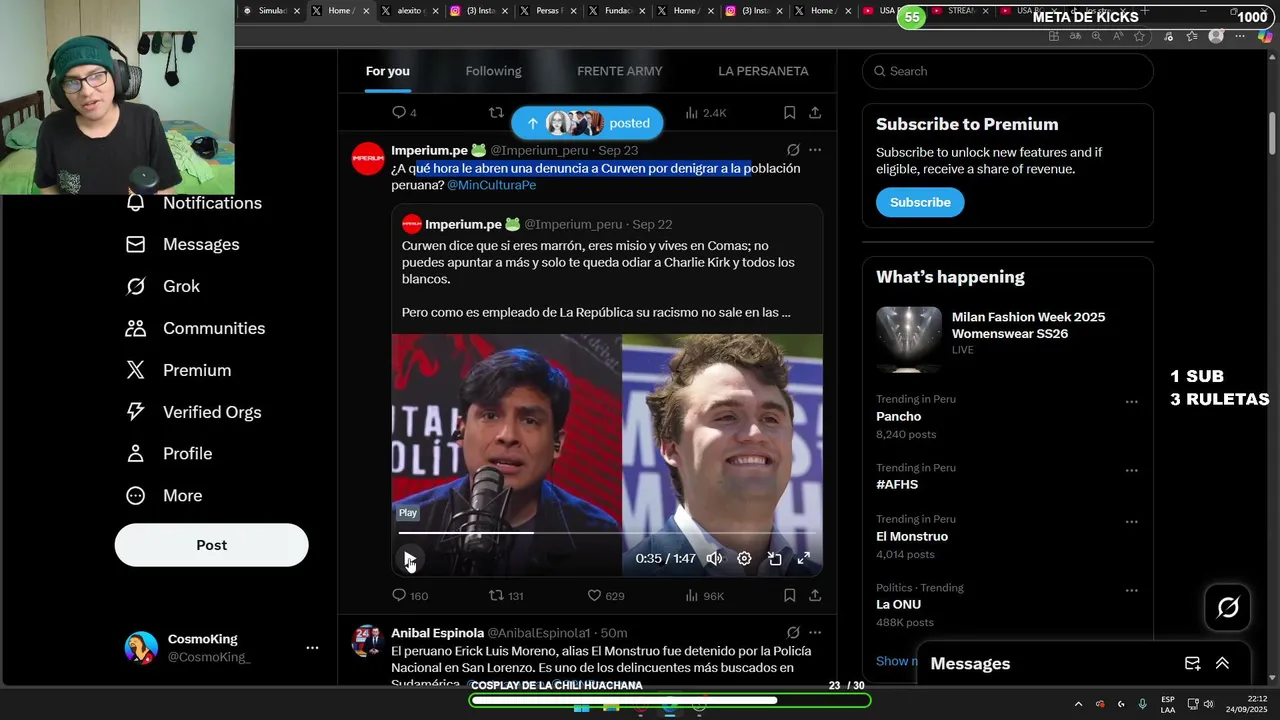Viewport: 1280px width, 720px height.
Task: Share the top post
Action: coord(815,113)
